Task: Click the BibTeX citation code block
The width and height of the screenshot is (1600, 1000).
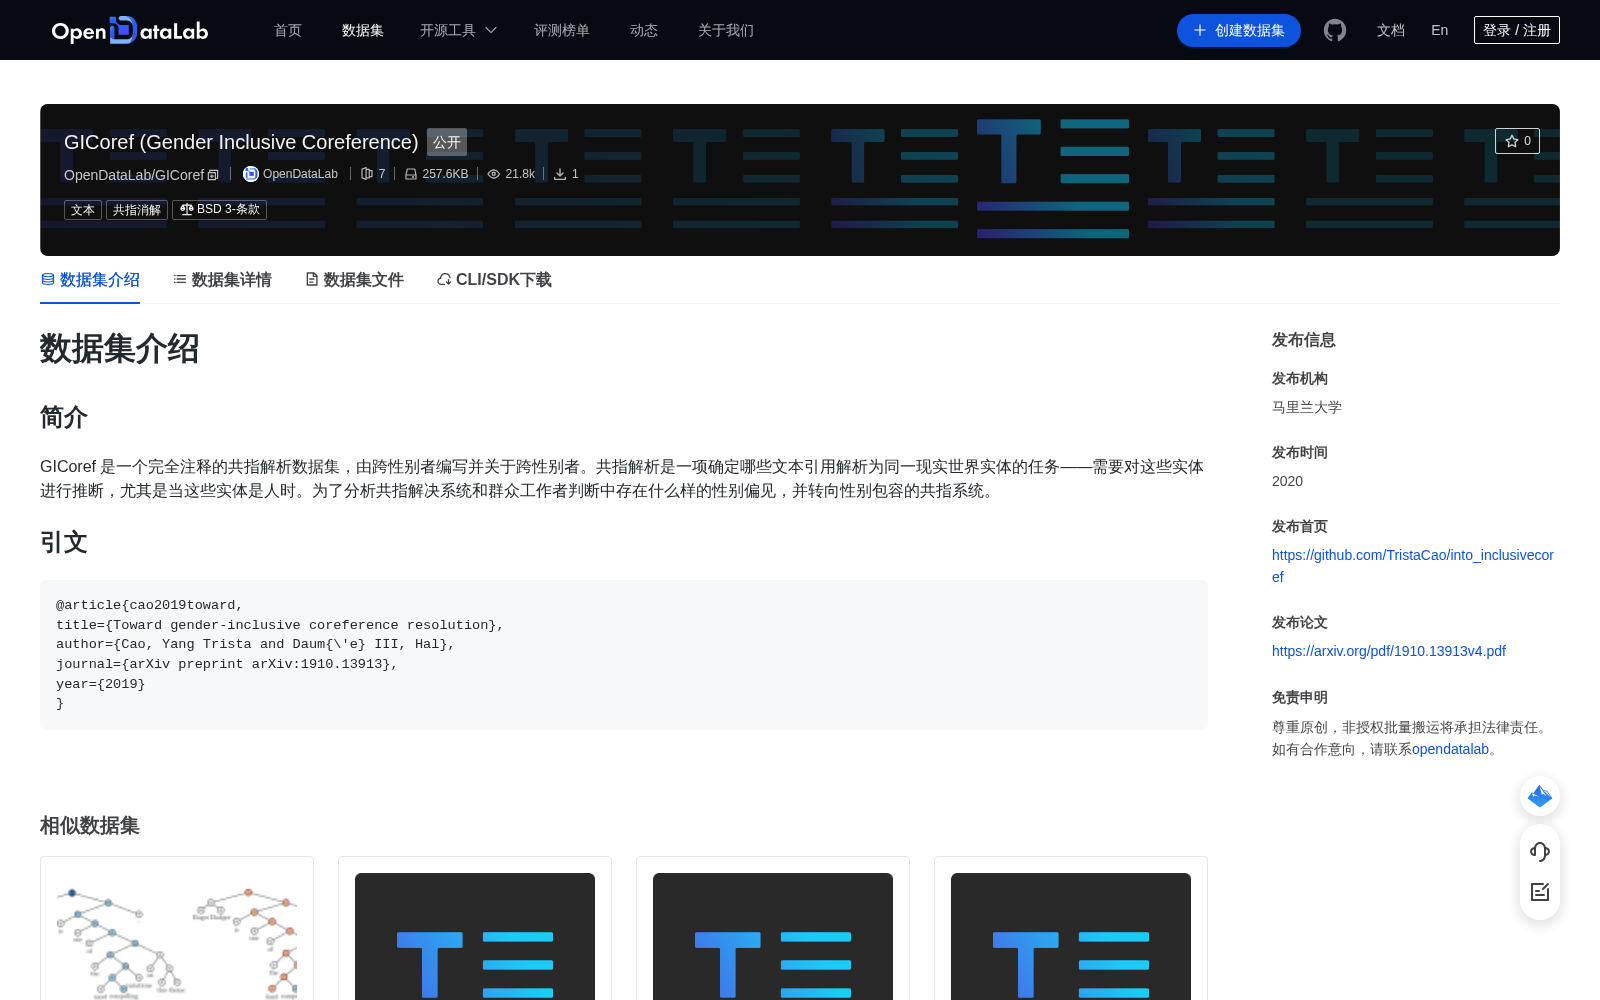Action: 624,655
